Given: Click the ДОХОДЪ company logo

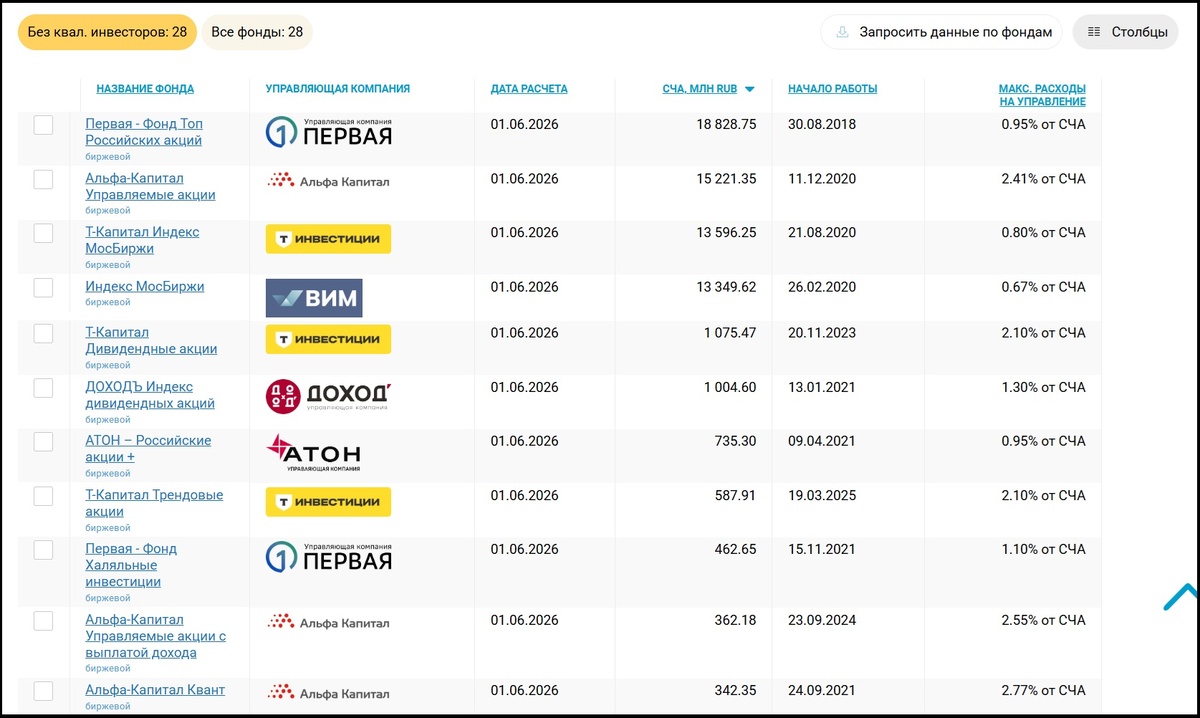Looking at the screenshot, I should pyautogui.click(x=327, y=397).
